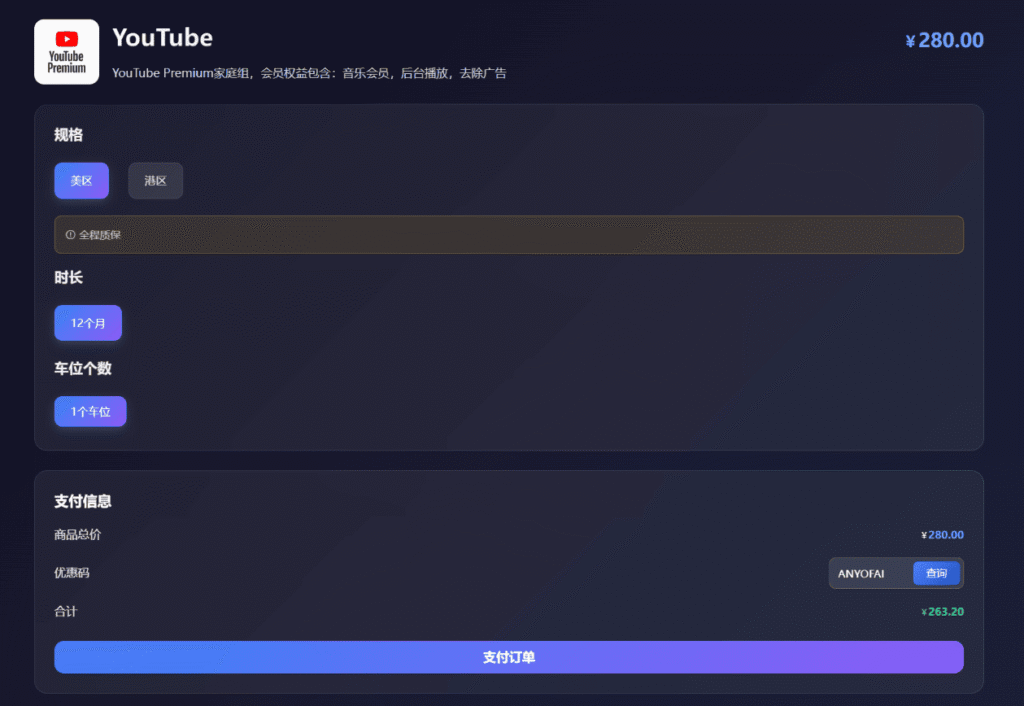
Task: Click the info icon beside 全程质保
Action: coord(71,234)
